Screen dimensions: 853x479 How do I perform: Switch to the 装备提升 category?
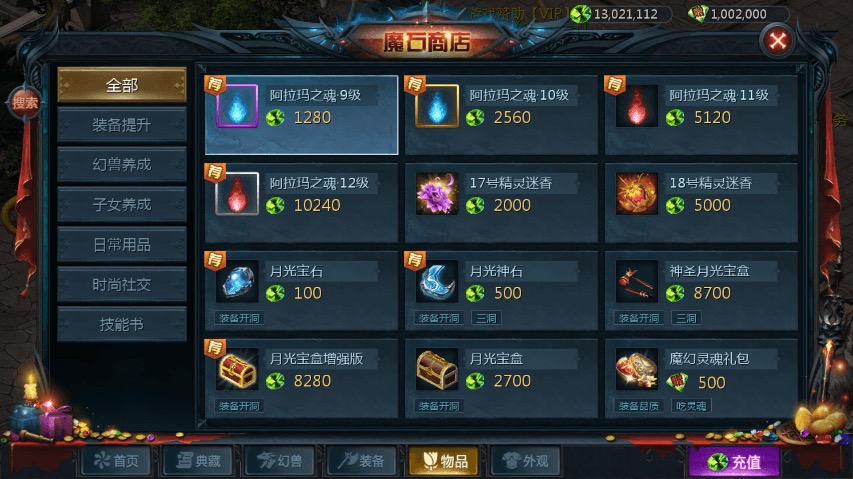click(x=122, y=125)
